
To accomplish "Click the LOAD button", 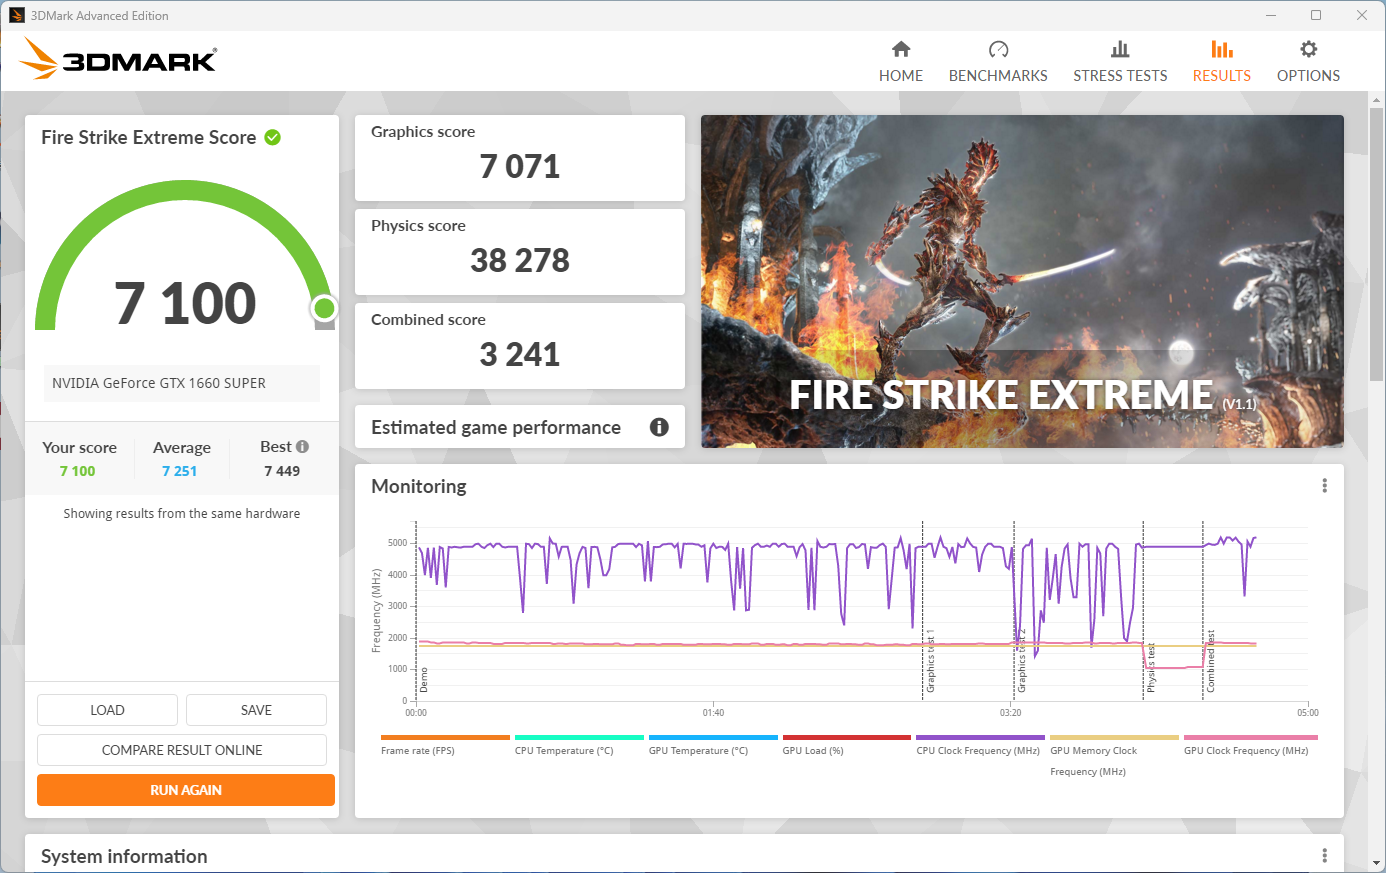I will pos(107,710).
